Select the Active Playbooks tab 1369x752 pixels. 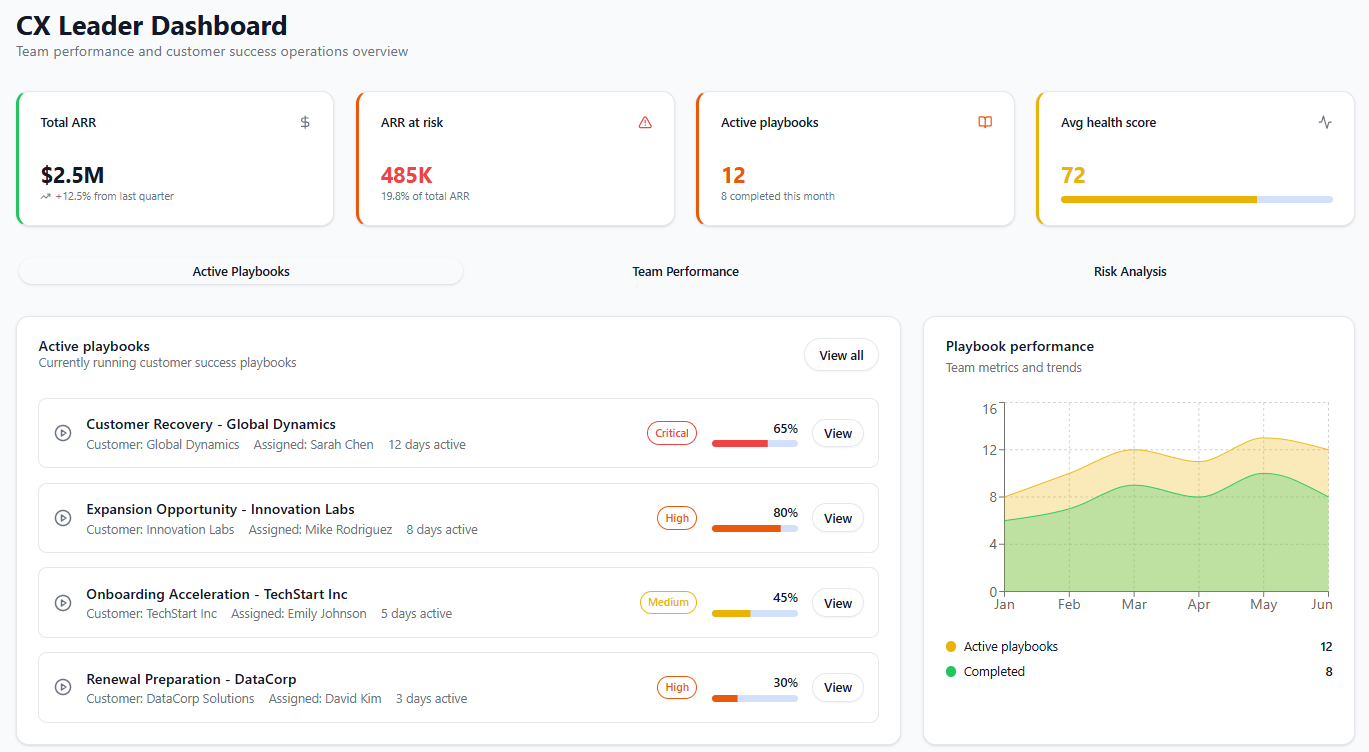point(240,271)
